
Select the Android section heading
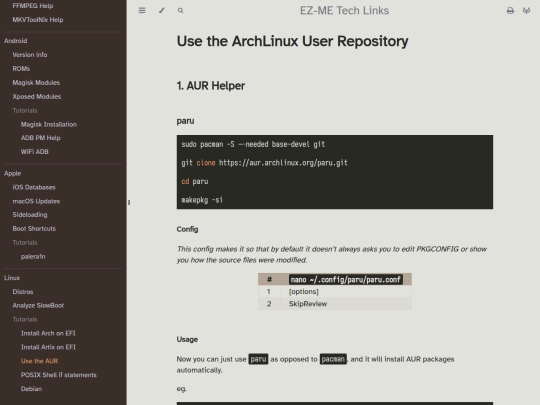[15, 41]
